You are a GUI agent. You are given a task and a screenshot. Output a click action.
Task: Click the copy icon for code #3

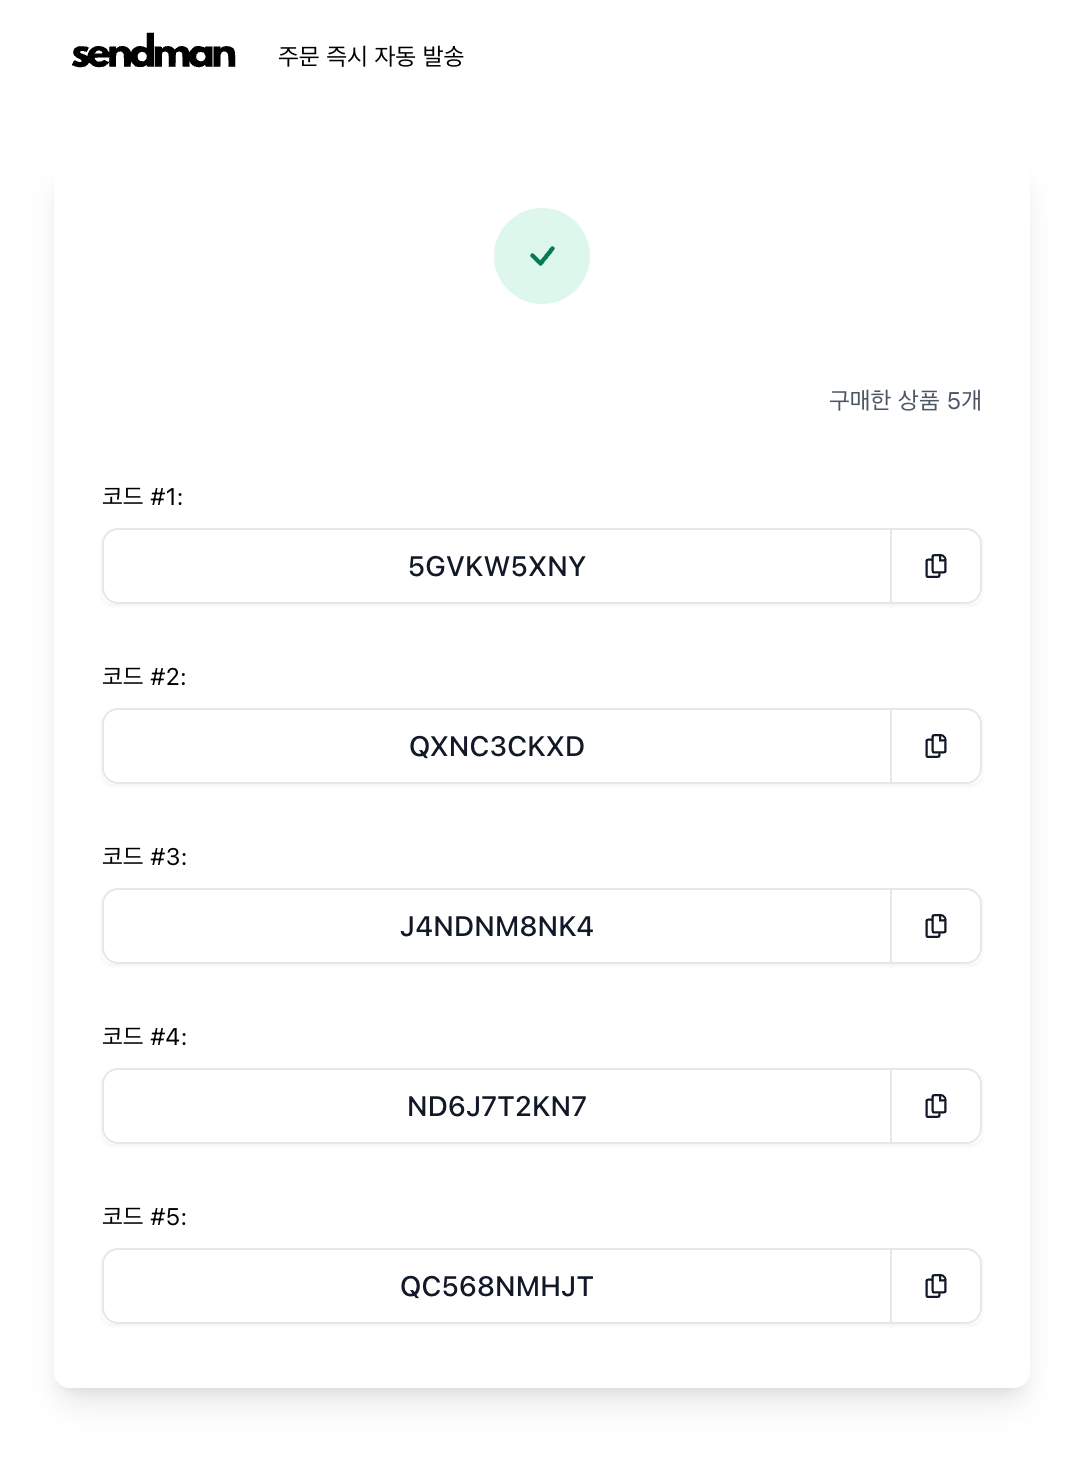tap(935, 926)
